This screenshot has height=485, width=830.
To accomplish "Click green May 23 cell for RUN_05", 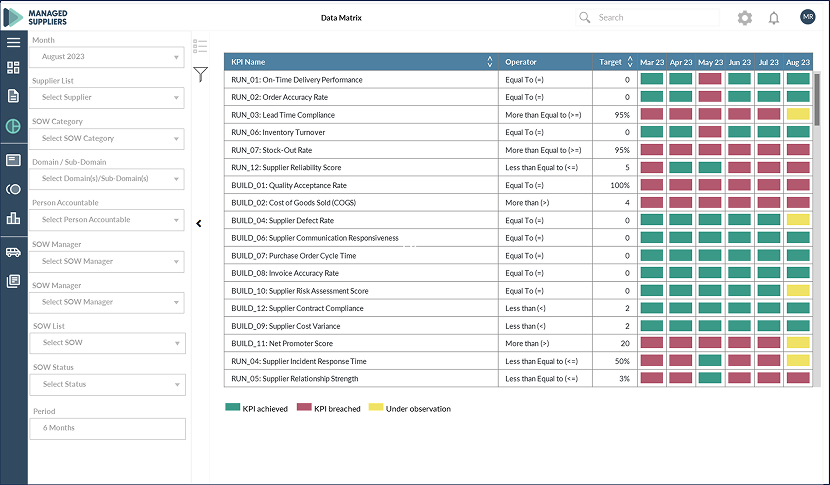I will (x=710, y=379).
